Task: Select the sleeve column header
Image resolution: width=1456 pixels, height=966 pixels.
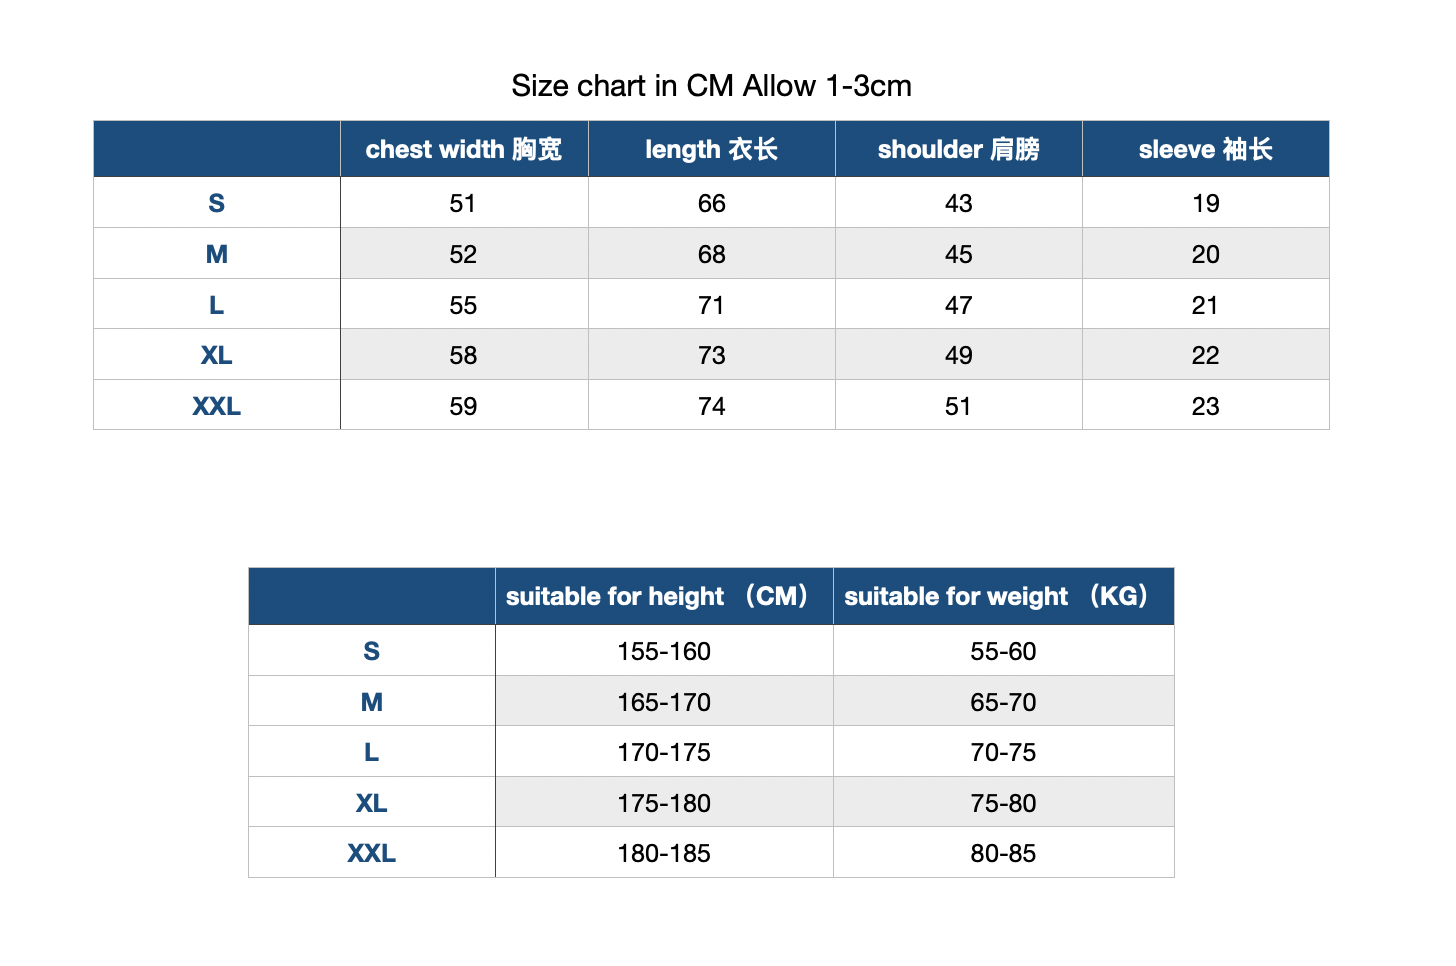Action: (1205, 149)
